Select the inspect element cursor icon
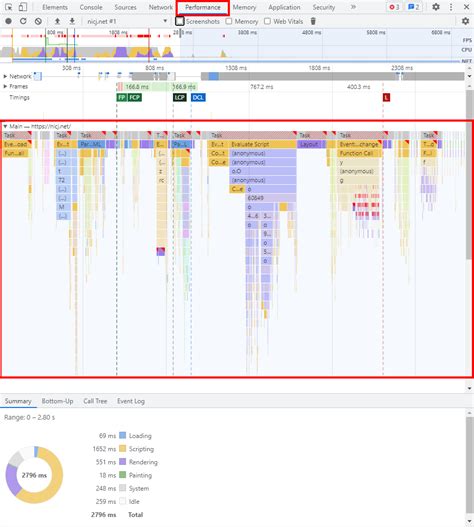474x527 pixels. click(x=8, y=7)
